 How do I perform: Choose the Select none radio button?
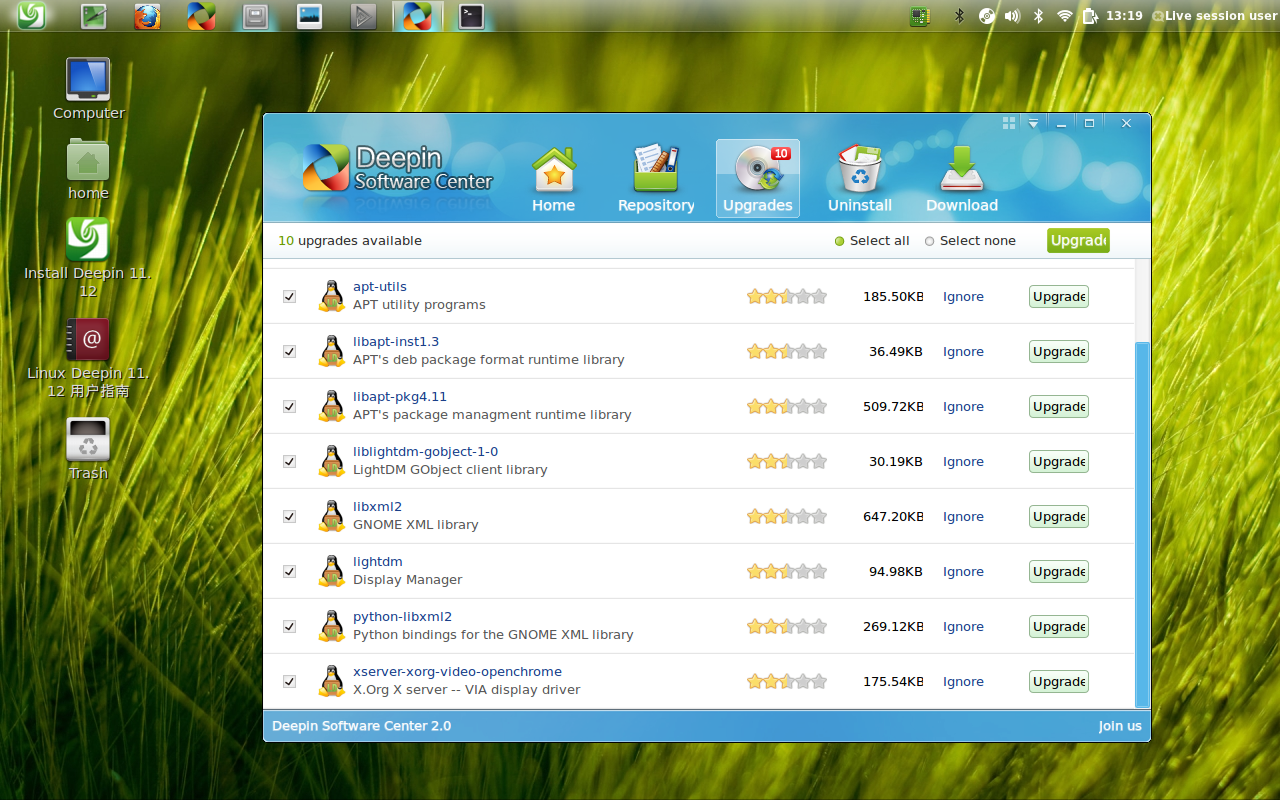click(x=929, y=240)
